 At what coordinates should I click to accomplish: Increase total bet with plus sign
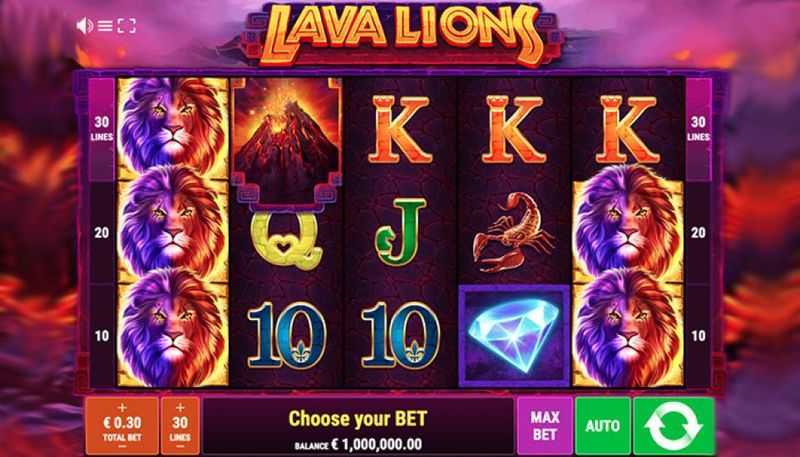click(121, 408)
